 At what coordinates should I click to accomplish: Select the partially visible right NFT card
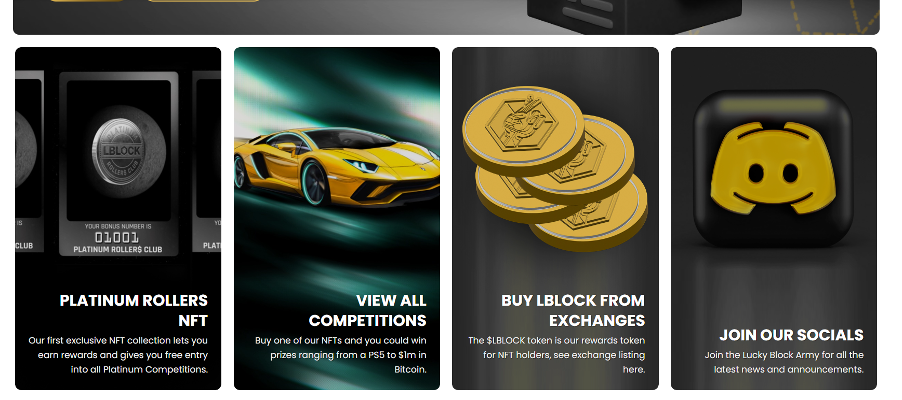click(207, 161)
